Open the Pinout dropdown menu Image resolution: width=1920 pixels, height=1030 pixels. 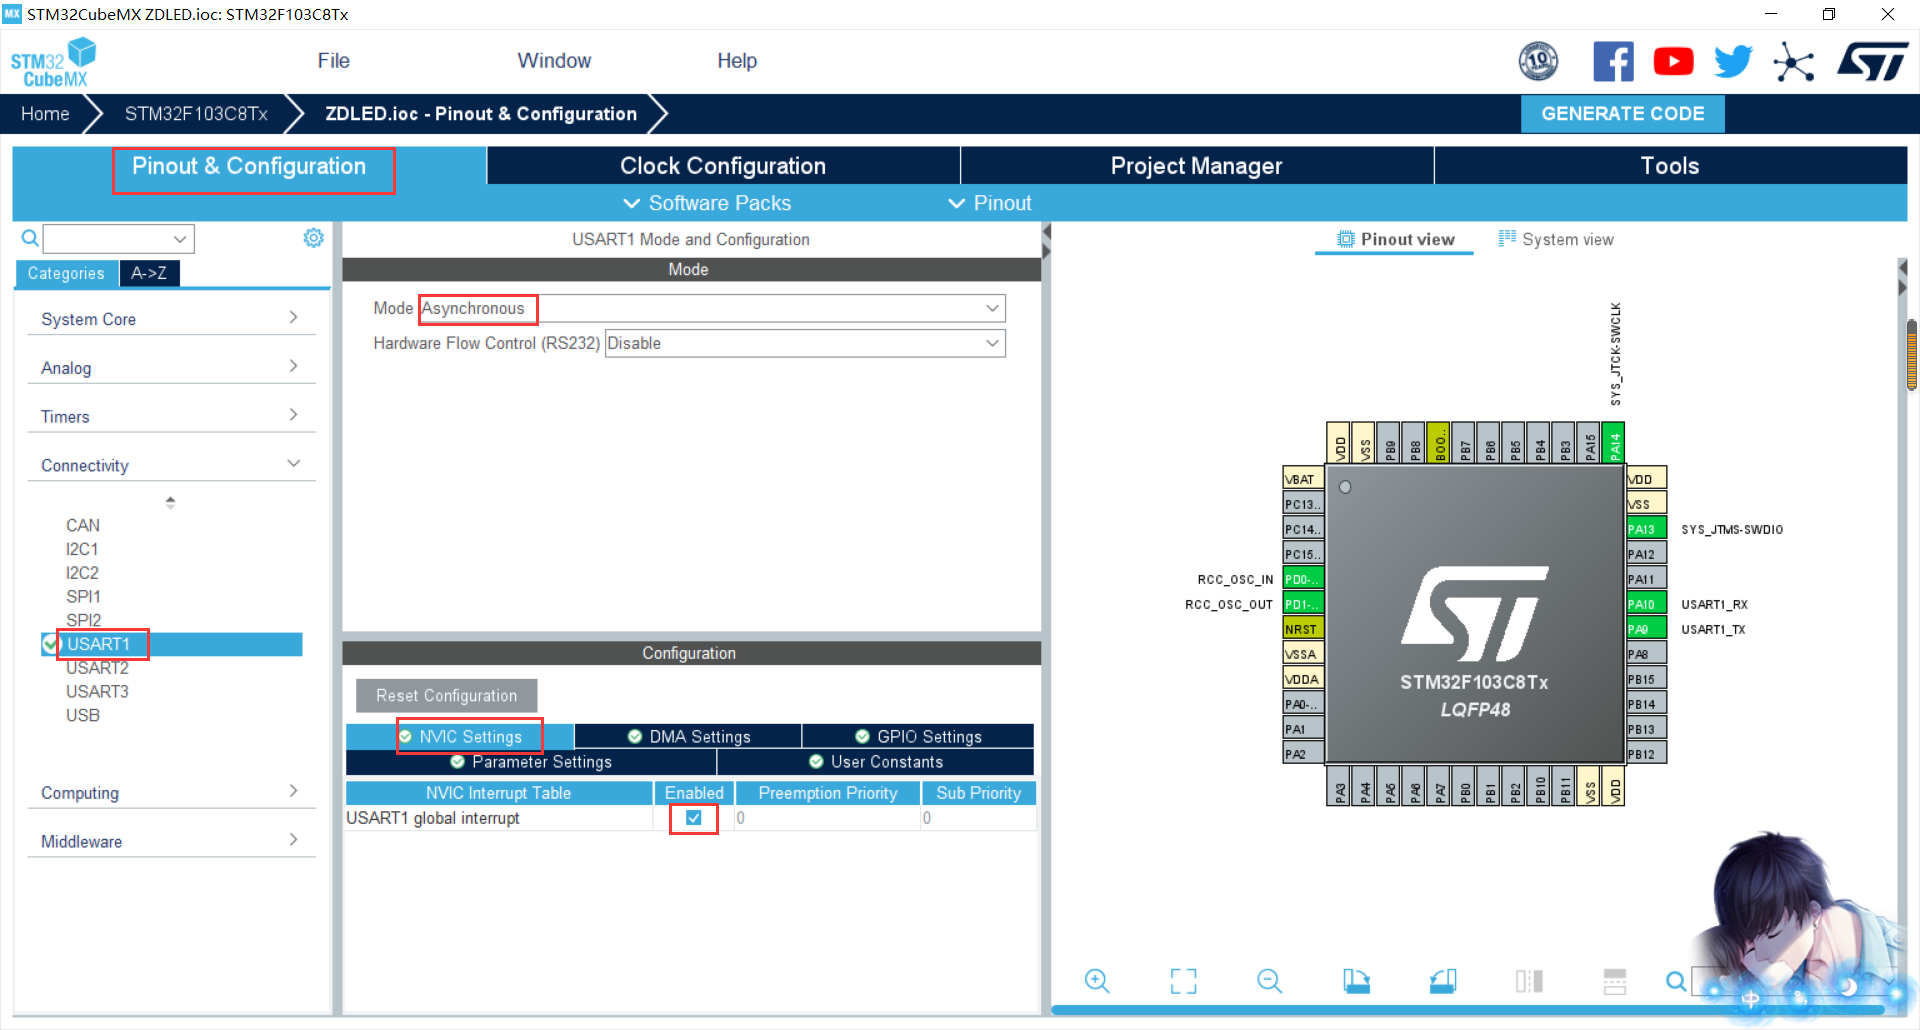point(990,203)
